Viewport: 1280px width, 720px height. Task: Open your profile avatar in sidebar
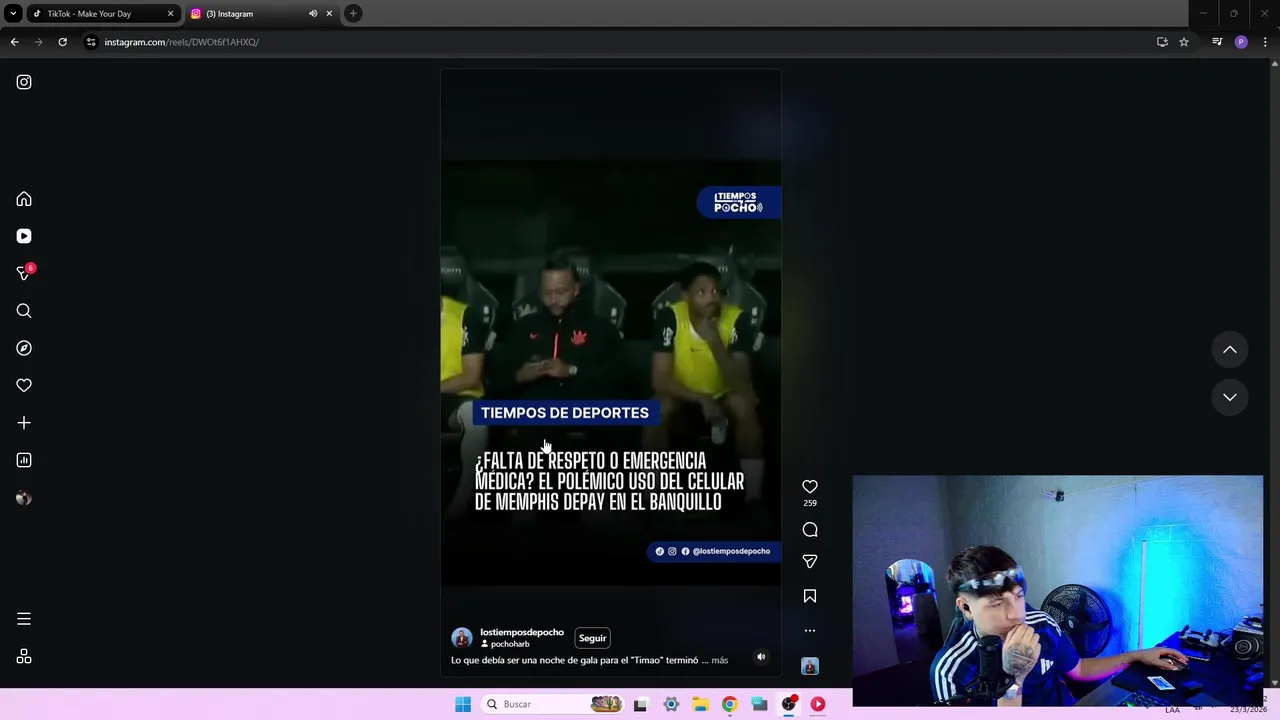[x=24, y=498]
